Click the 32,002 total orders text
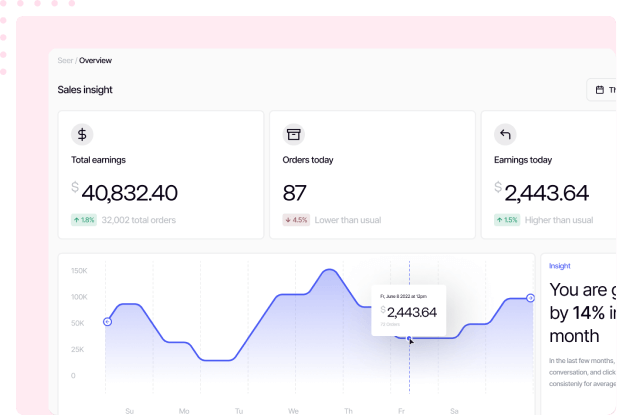The image size is (617, 415). (139, 220)
